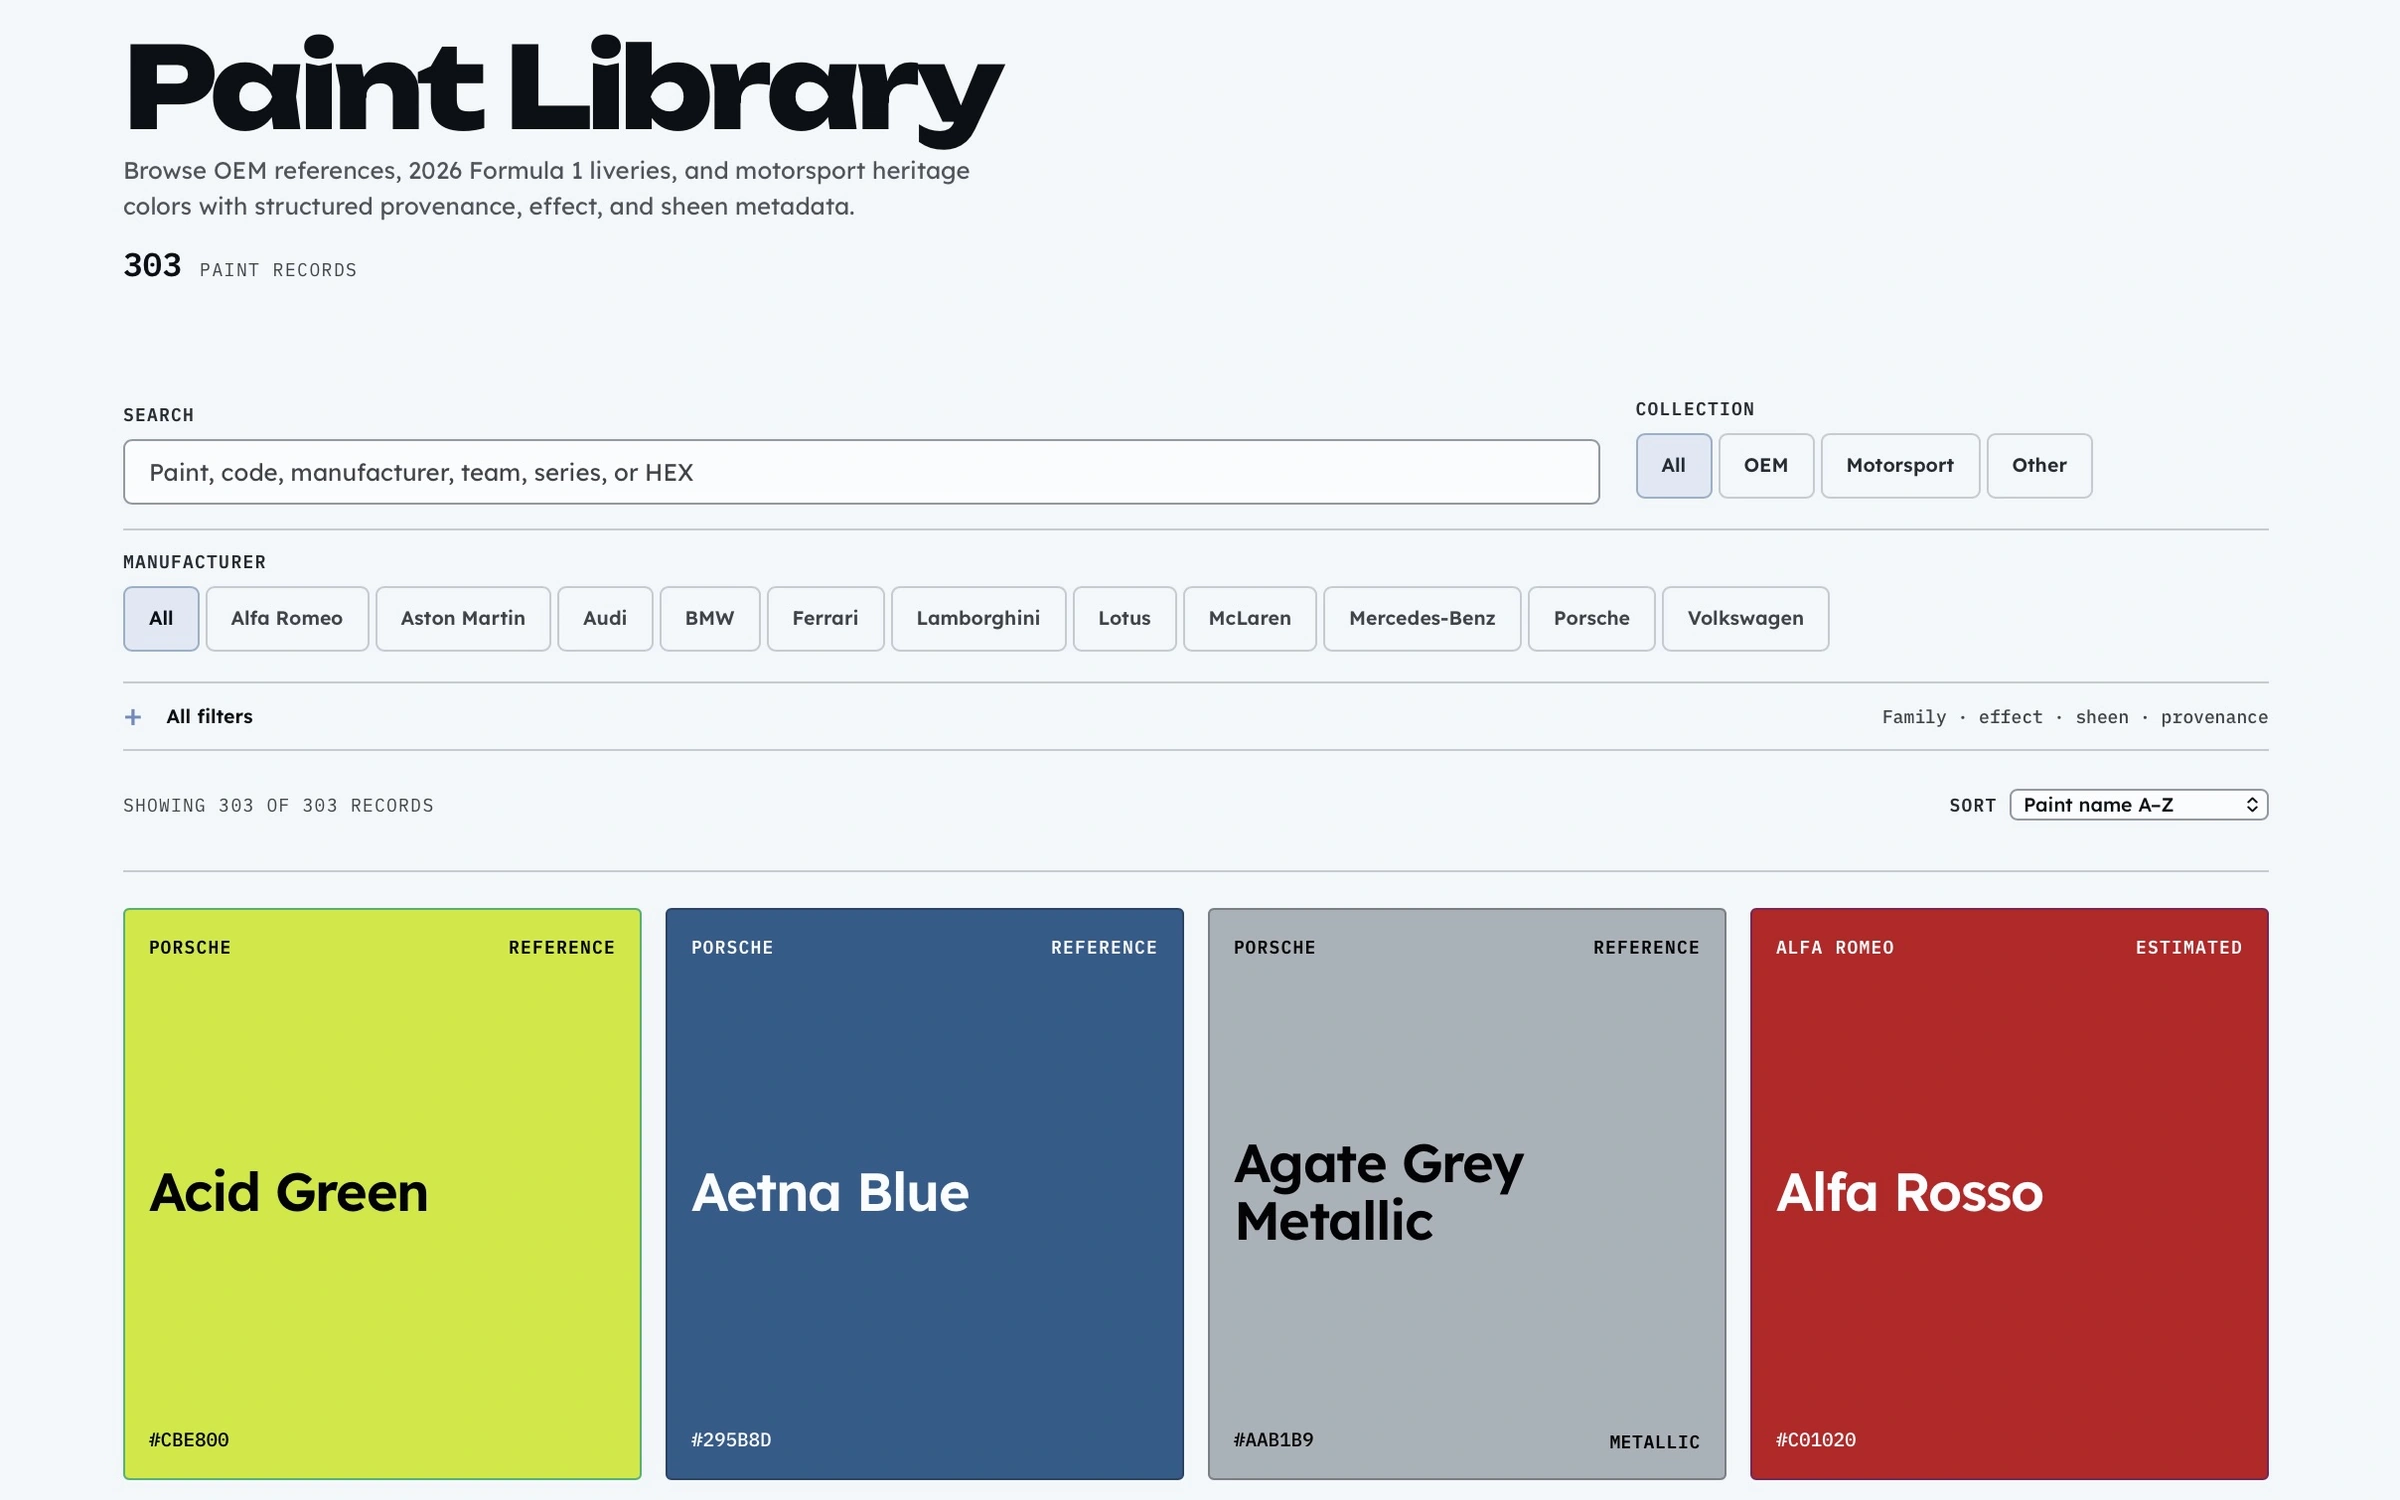This screenshot has height=1500, width=2400.
Task: Click the #CBE800 hex code
Action: coord(189,1440)
